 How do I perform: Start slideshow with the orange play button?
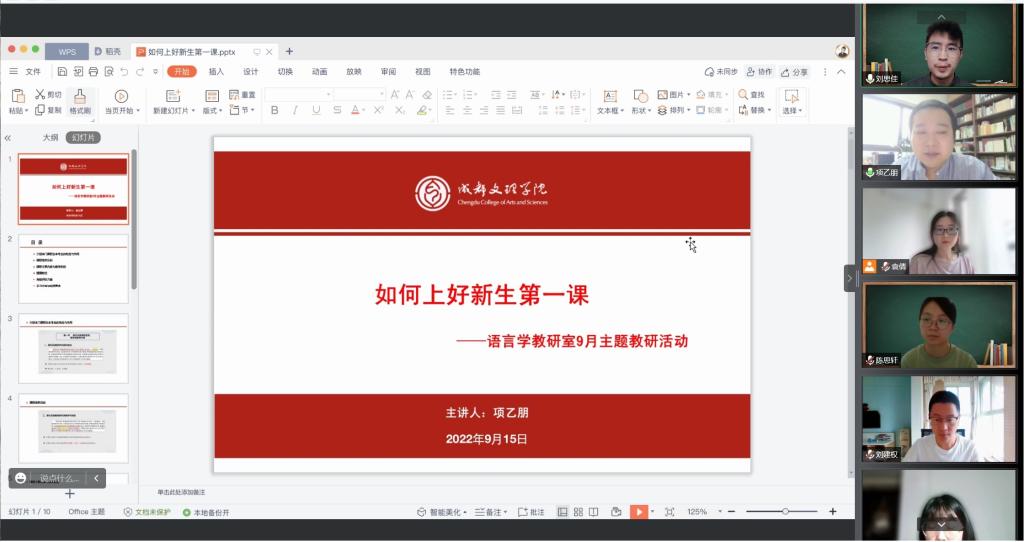pyautogui.click(x=638, y=512)
